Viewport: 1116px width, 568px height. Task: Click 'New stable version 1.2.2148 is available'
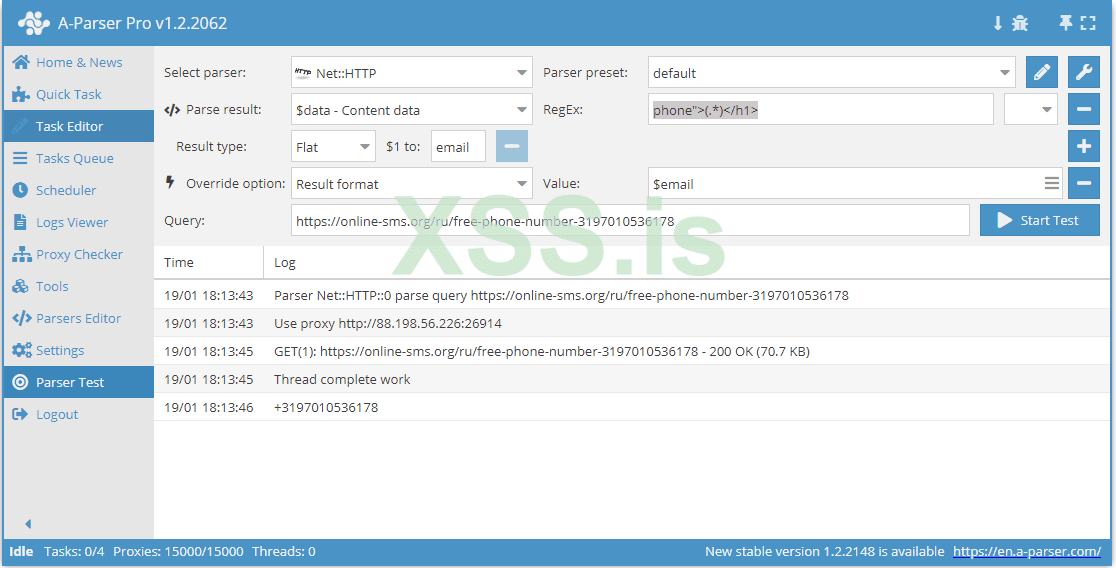(x=824, y=552)
